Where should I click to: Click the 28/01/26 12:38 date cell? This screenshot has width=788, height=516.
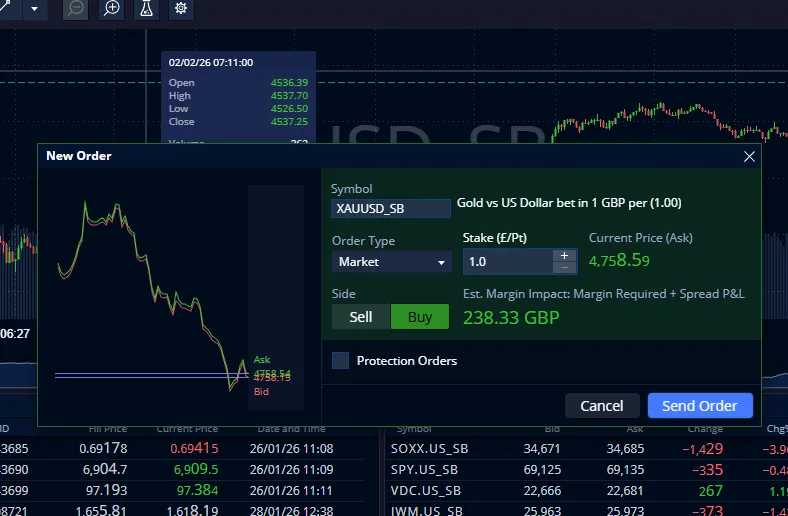pyautogui.click(x=291, y=510)
